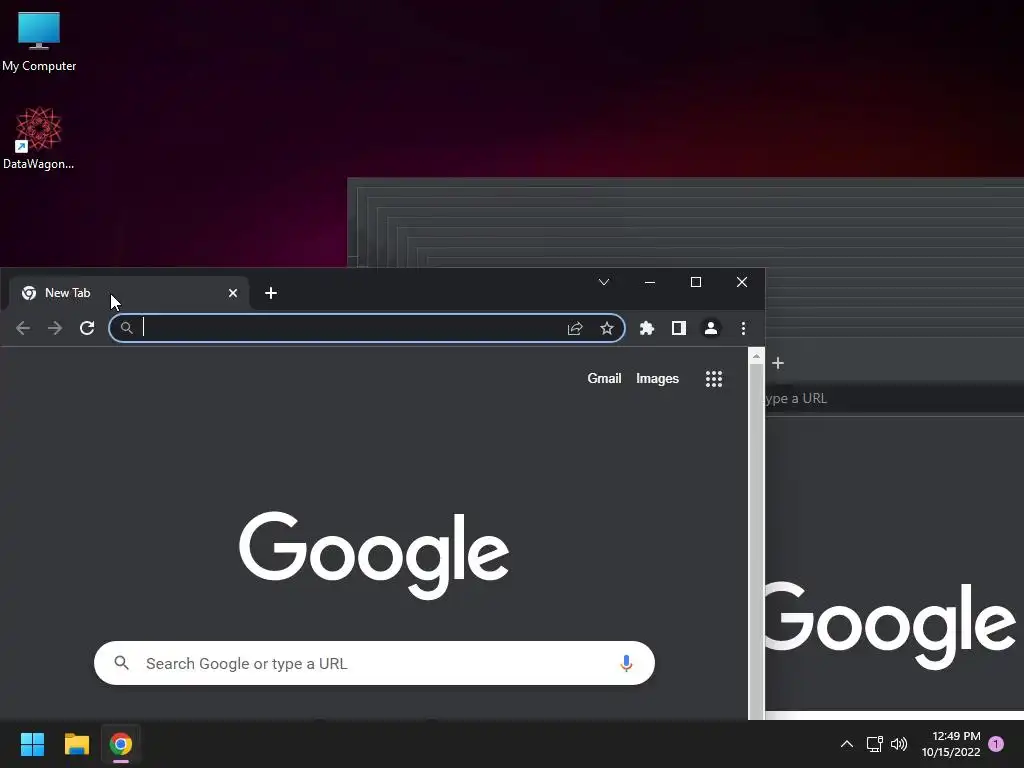Open My Computer desktop icon
The width and height of the screenshot is (1024, 768).
point(39,41)
